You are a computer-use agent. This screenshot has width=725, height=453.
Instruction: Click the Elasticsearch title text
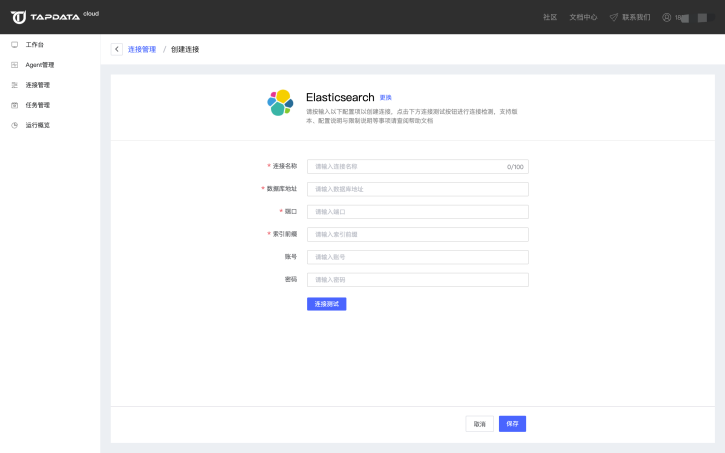pyautogui.click(x=340, y=97)
